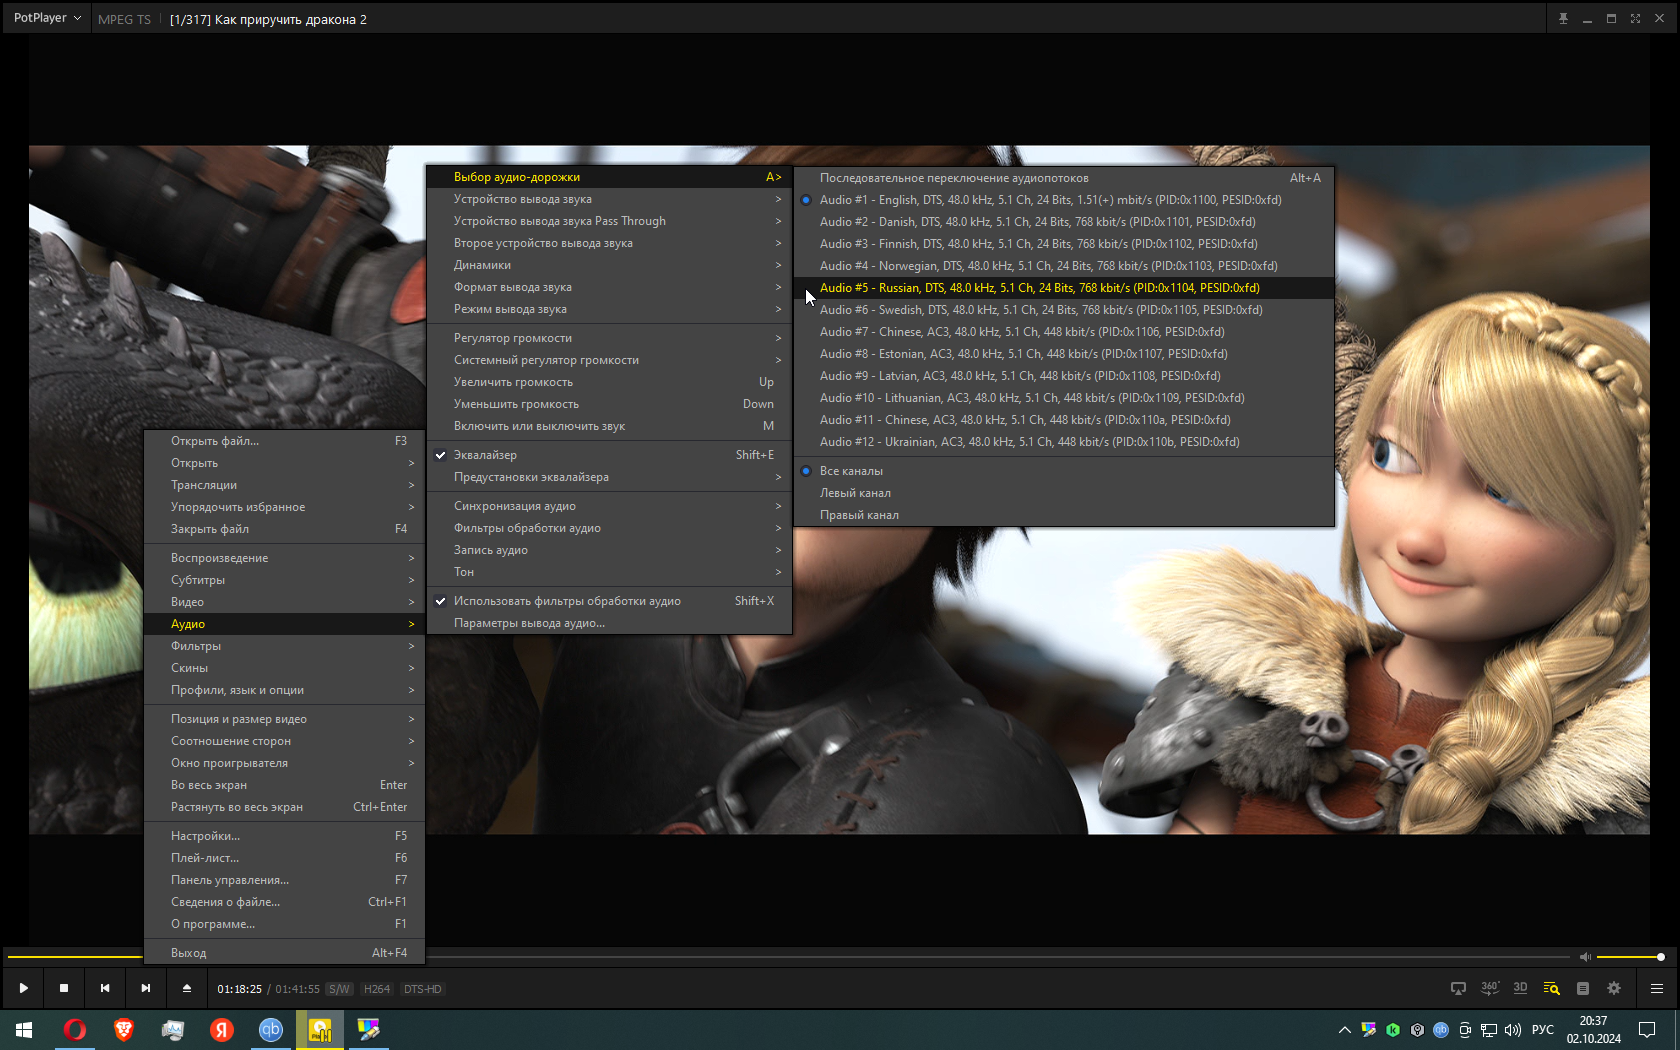Open Opera browser from taskbar
This screenshot has height=1050, width=1680.
(x=74, y=1030)
